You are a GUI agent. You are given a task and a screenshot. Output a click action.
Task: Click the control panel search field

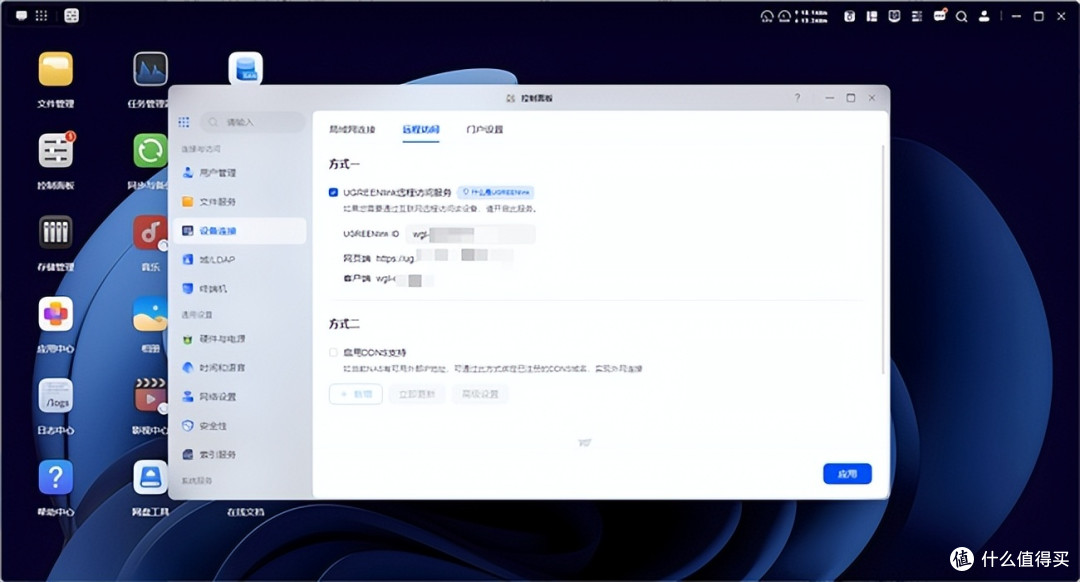(253, 122)
